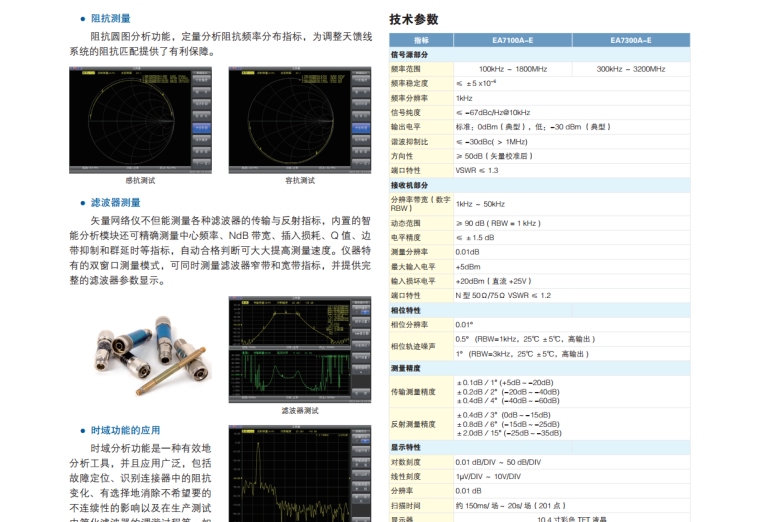Image resolution: width=760 pixels, height=522 pixels.
Task: Click the 测量精度 table section row
Action: 406,368
